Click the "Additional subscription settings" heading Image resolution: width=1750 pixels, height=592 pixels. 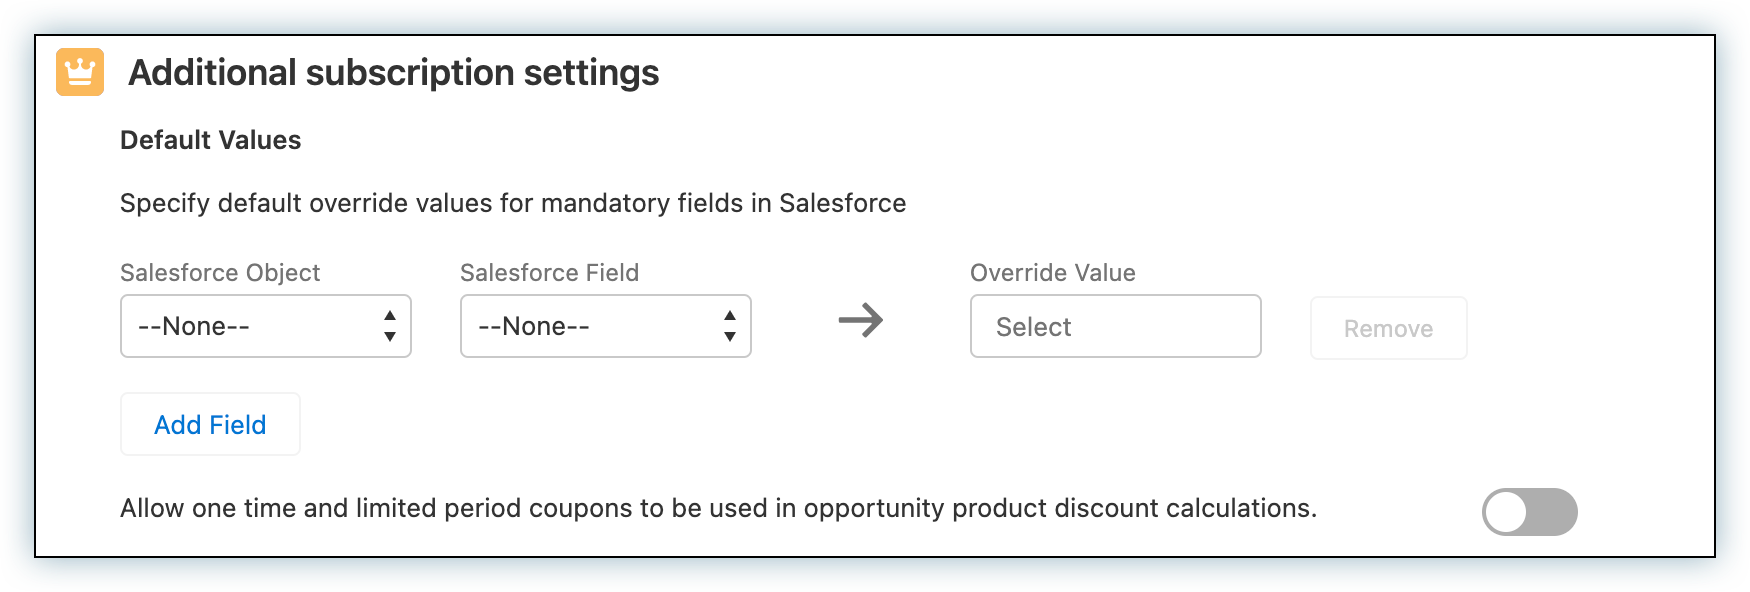[393, 73]
